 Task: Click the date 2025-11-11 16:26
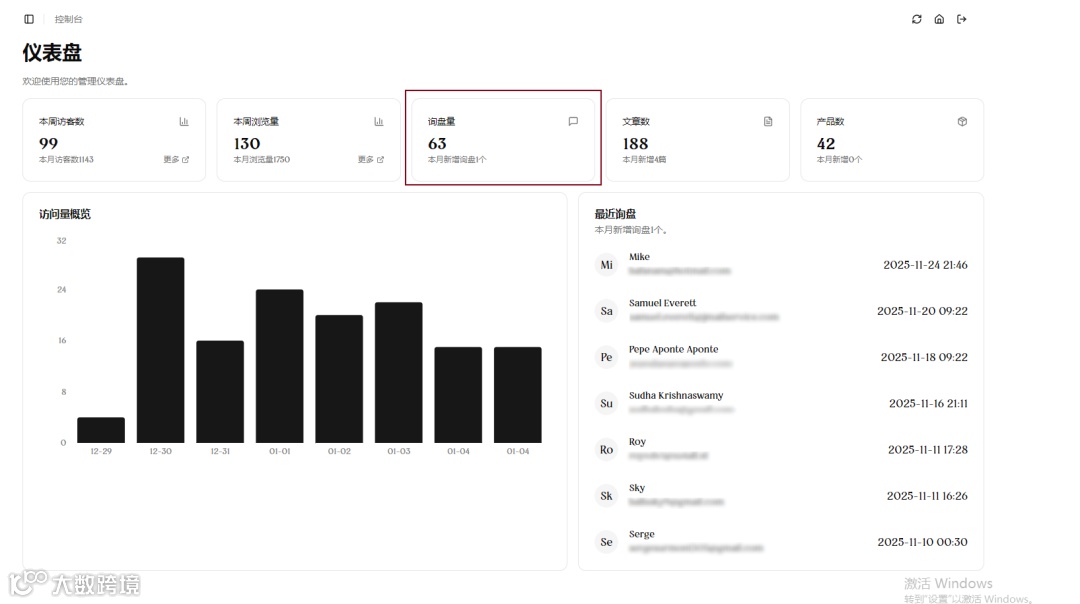pyautogui.click(x=927, y=496)
